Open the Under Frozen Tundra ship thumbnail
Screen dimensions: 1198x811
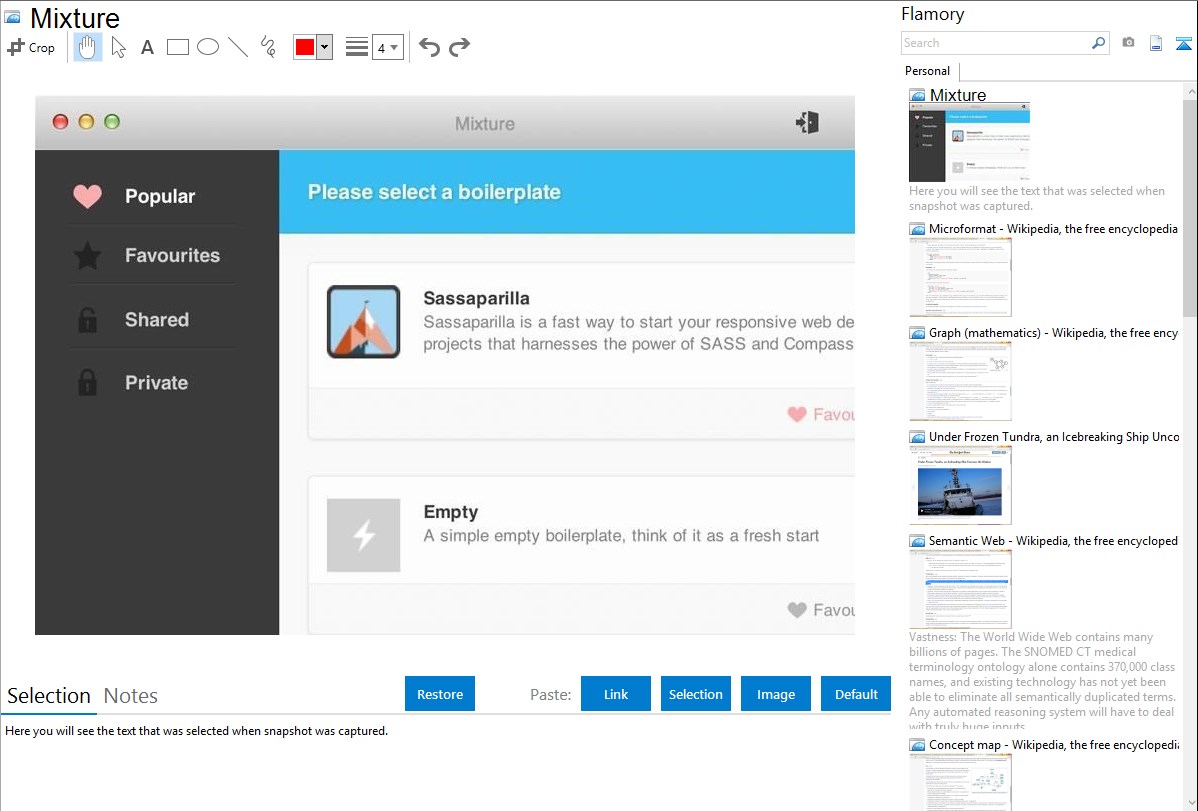click(x=960, y=485)
